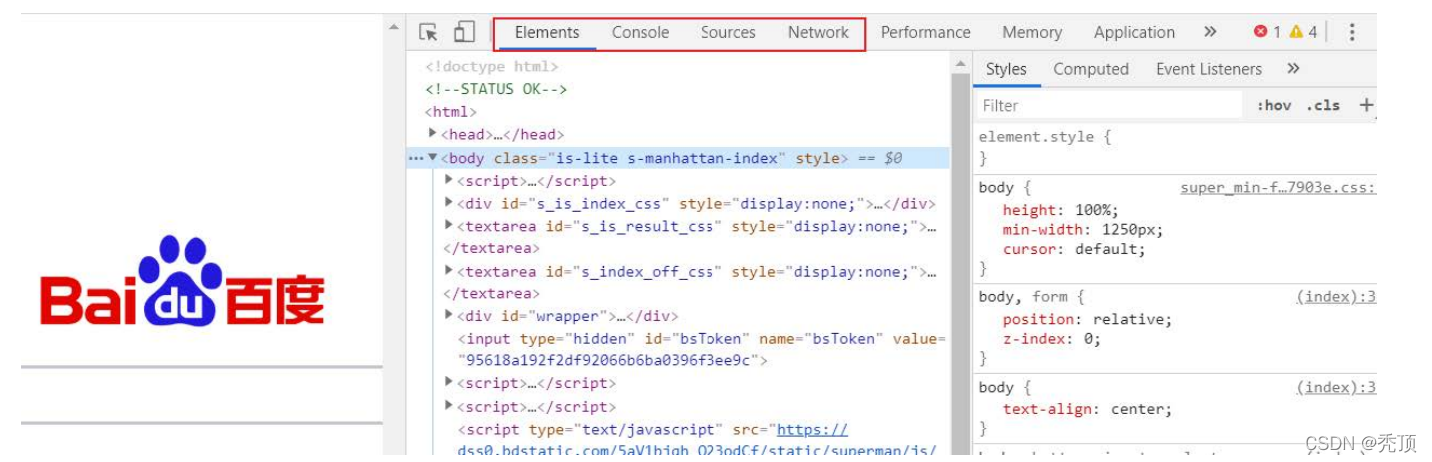Click the yellow warning count icon
The image size is (1432, 462).
tap(1296, 32)
